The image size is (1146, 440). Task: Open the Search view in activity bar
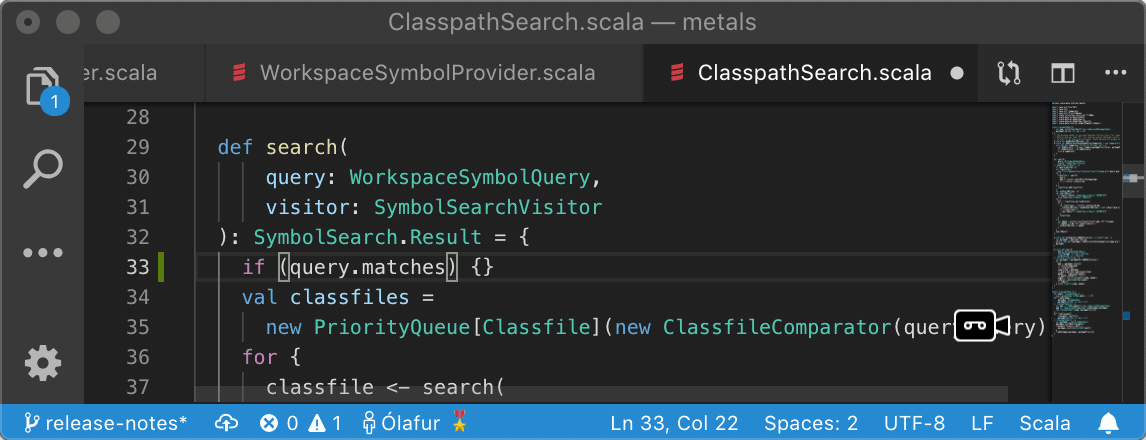point(42,170)
